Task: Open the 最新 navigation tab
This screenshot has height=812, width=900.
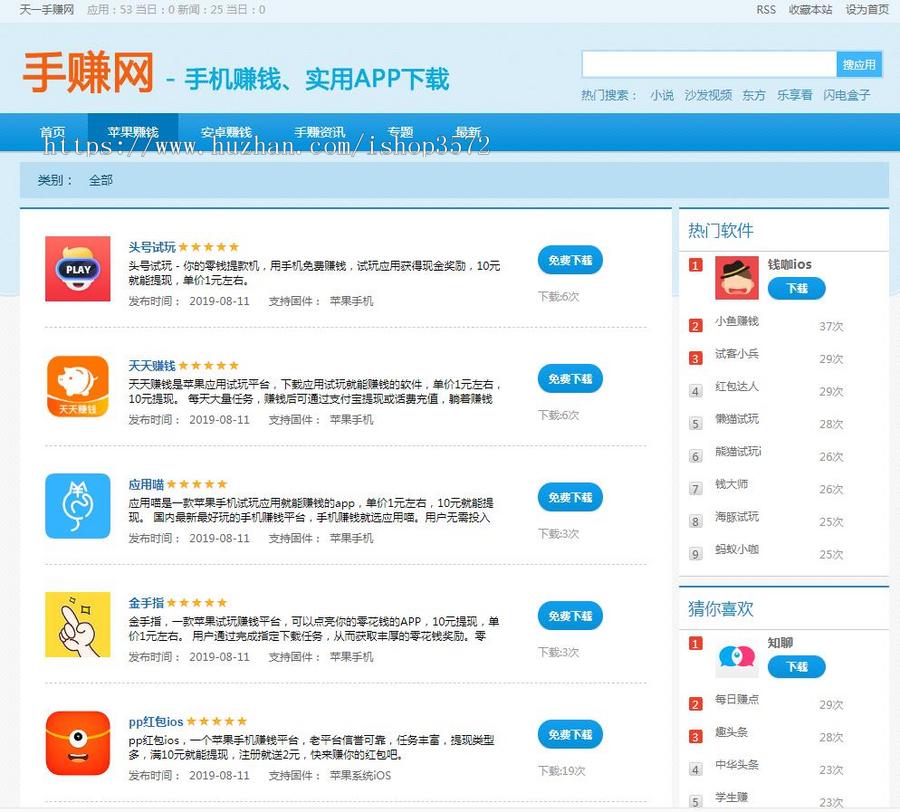Action: 468,130
